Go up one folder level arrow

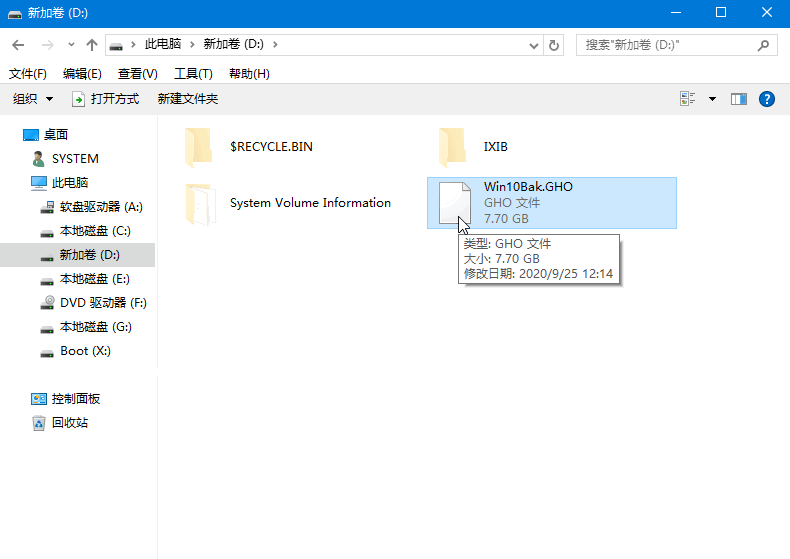click(92, 45)
